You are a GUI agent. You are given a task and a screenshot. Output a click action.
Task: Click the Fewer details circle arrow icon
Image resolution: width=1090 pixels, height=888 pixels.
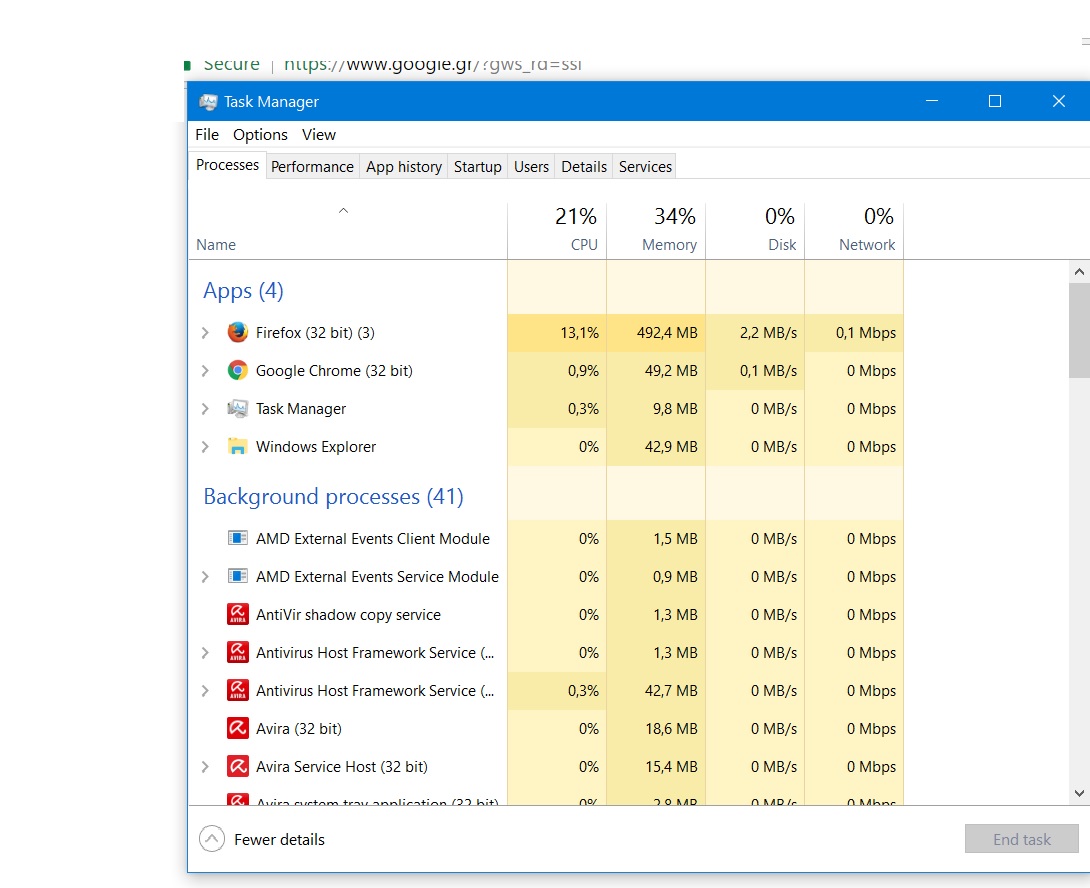pyautogui.click(x=212, y=839)
